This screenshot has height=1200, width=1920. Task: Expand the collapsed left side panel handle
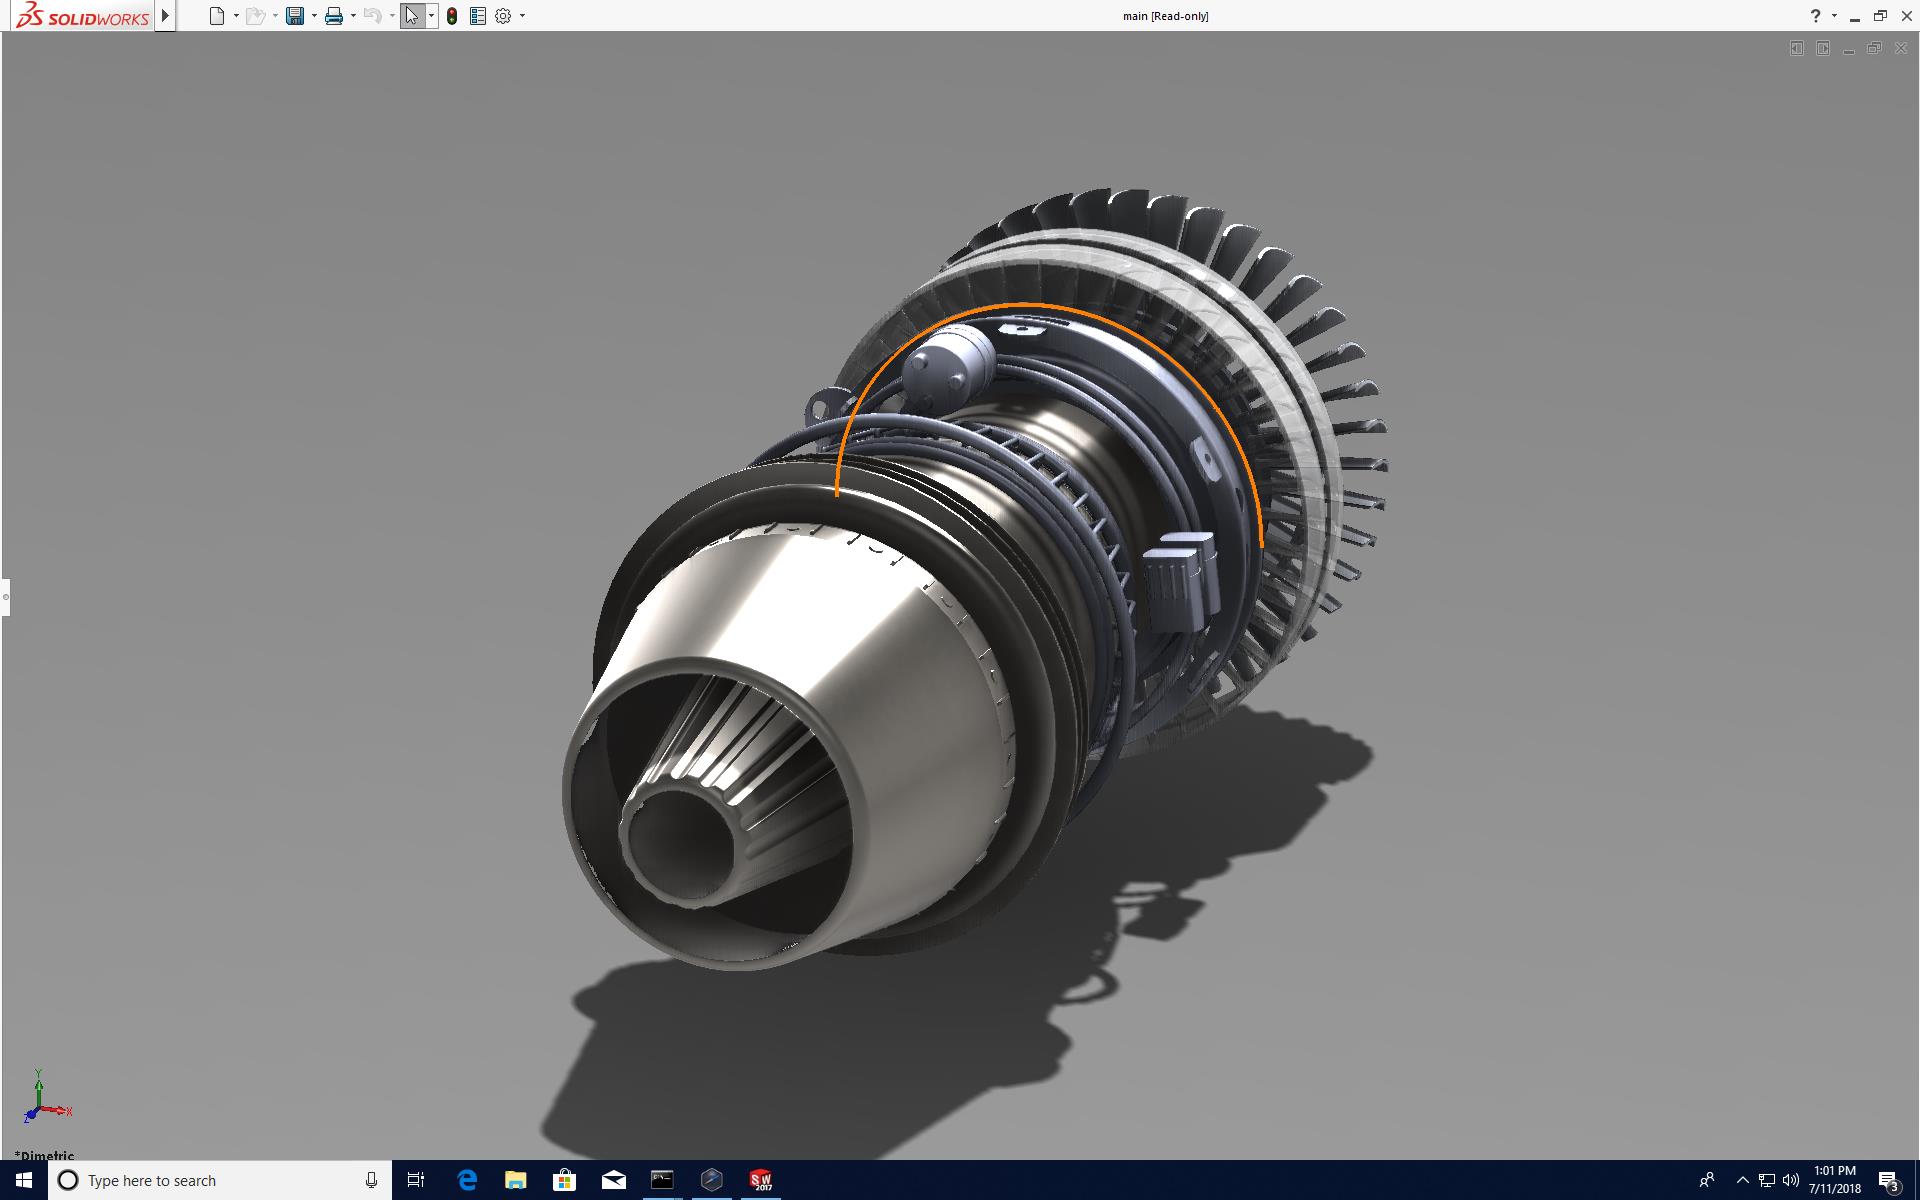pyautogui.click(x=5, y=597)
